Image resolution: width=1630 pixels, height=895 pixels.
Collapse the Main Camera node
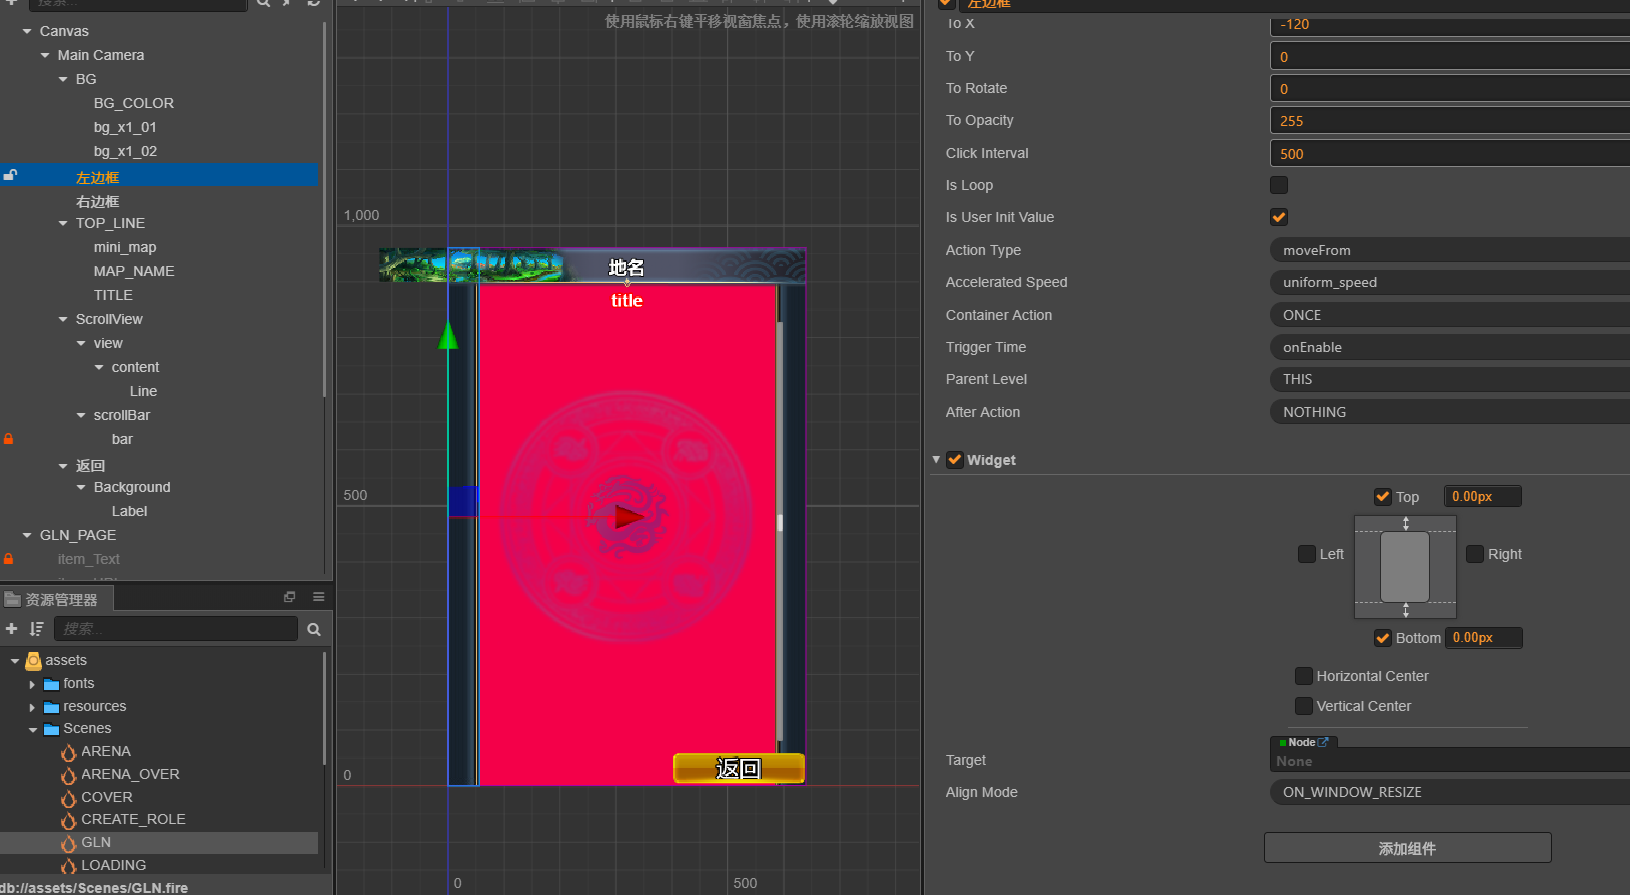45,56
